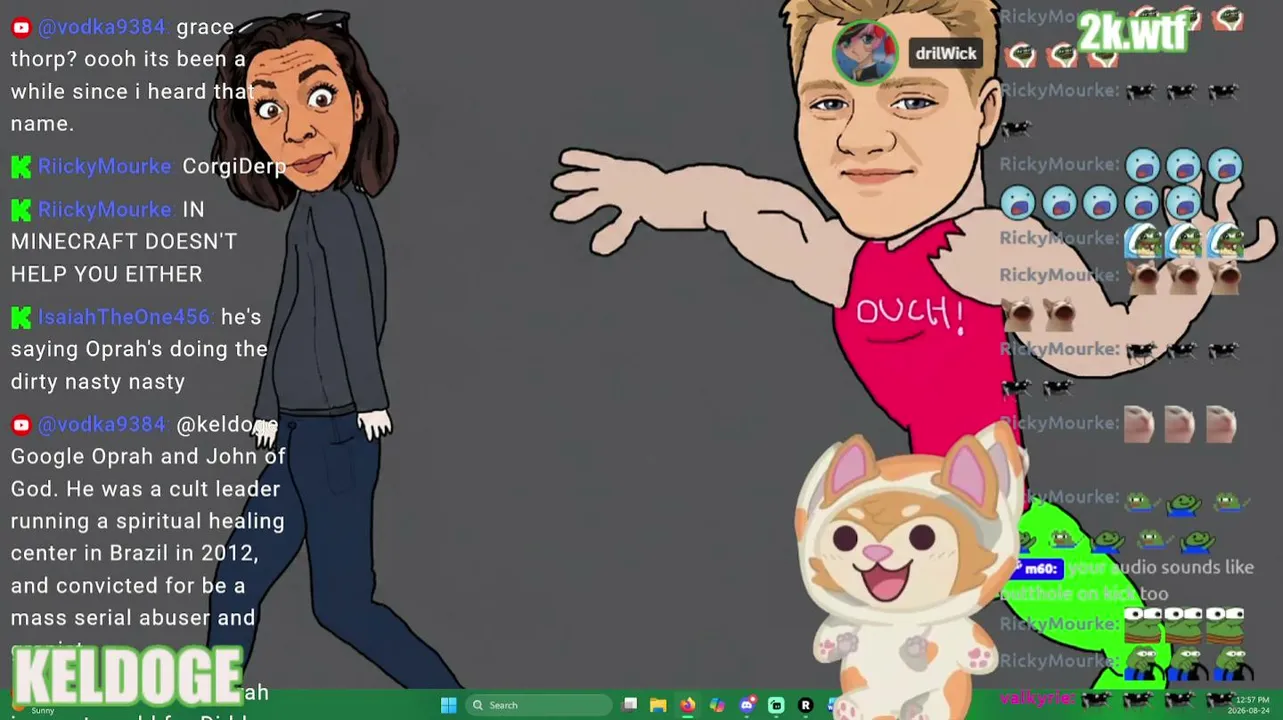1283x720 pixels.
Task: Click RickyMourke name beside blue crying emotes
Action: 1058,165
